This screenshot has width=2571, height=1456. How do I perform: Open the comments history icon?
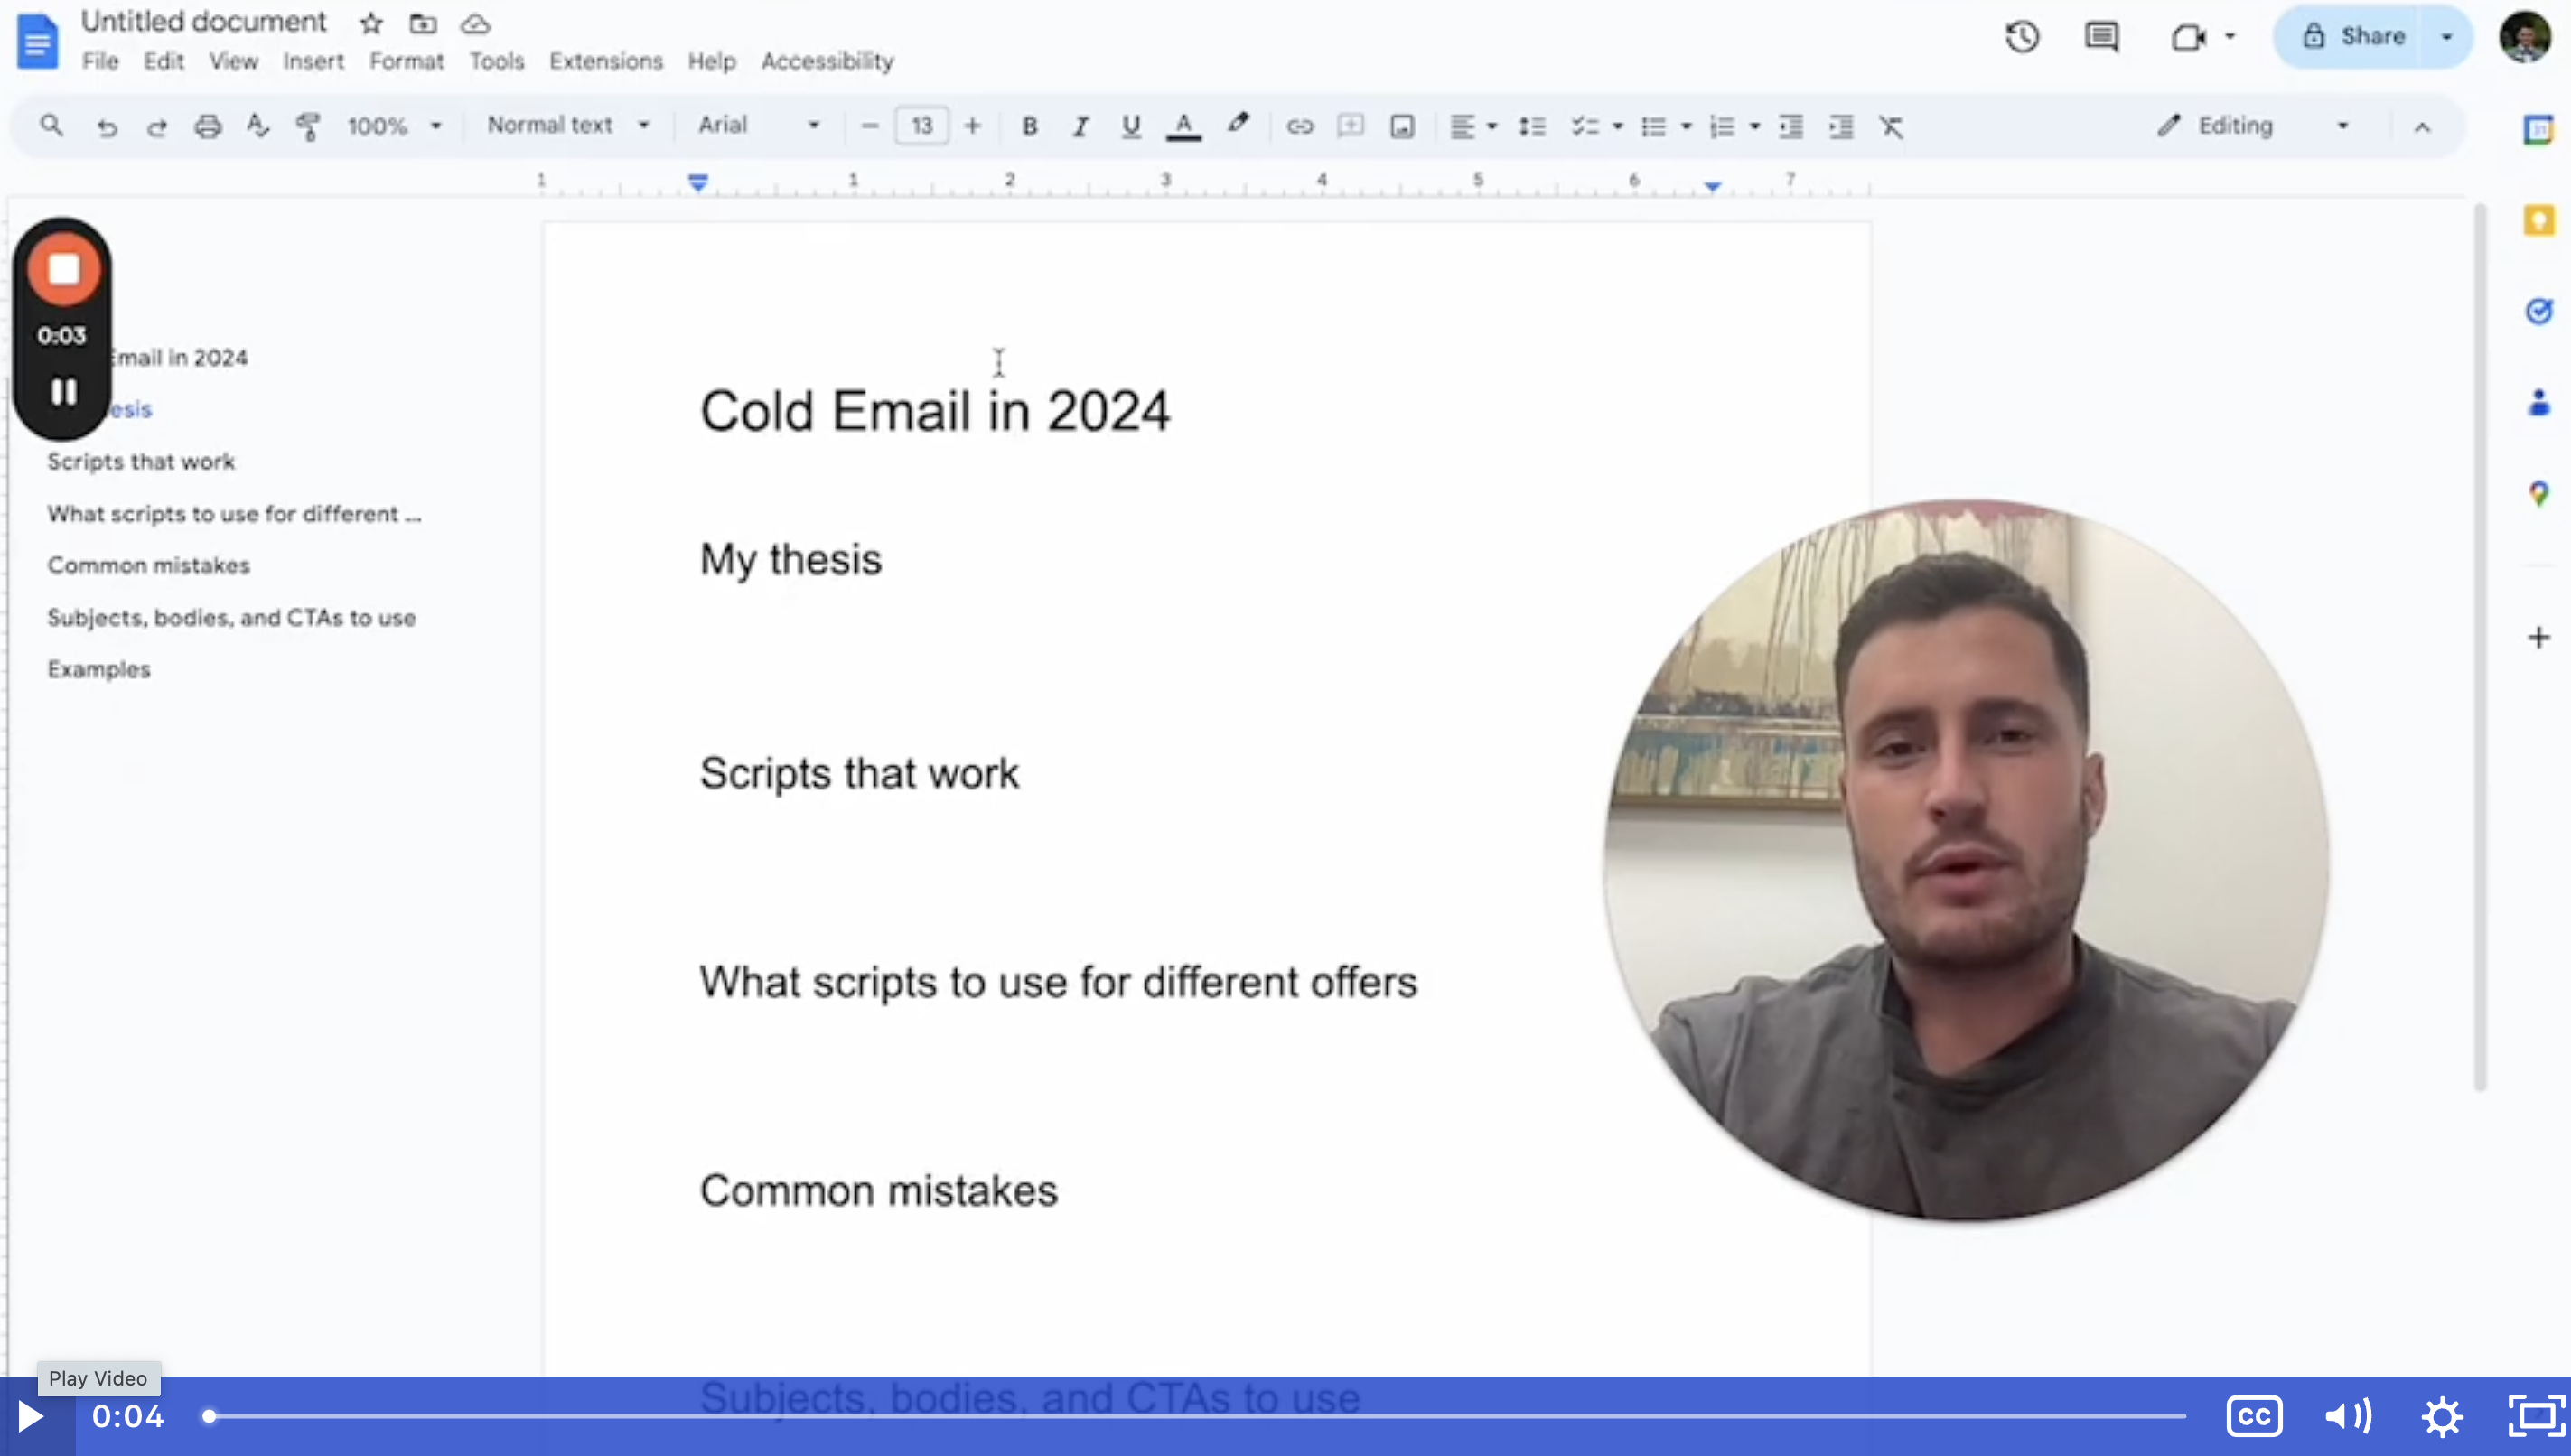[2101, 37]
